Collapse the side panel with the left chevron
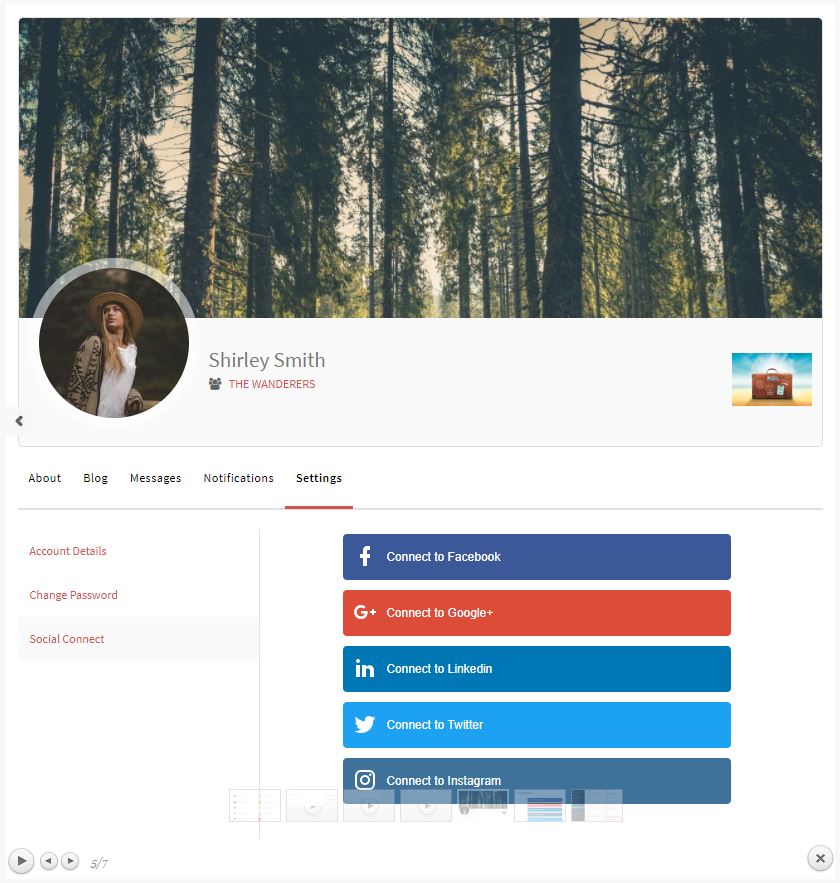The height and width of the screenshot is (883, 840). click(x=19, y=421)
